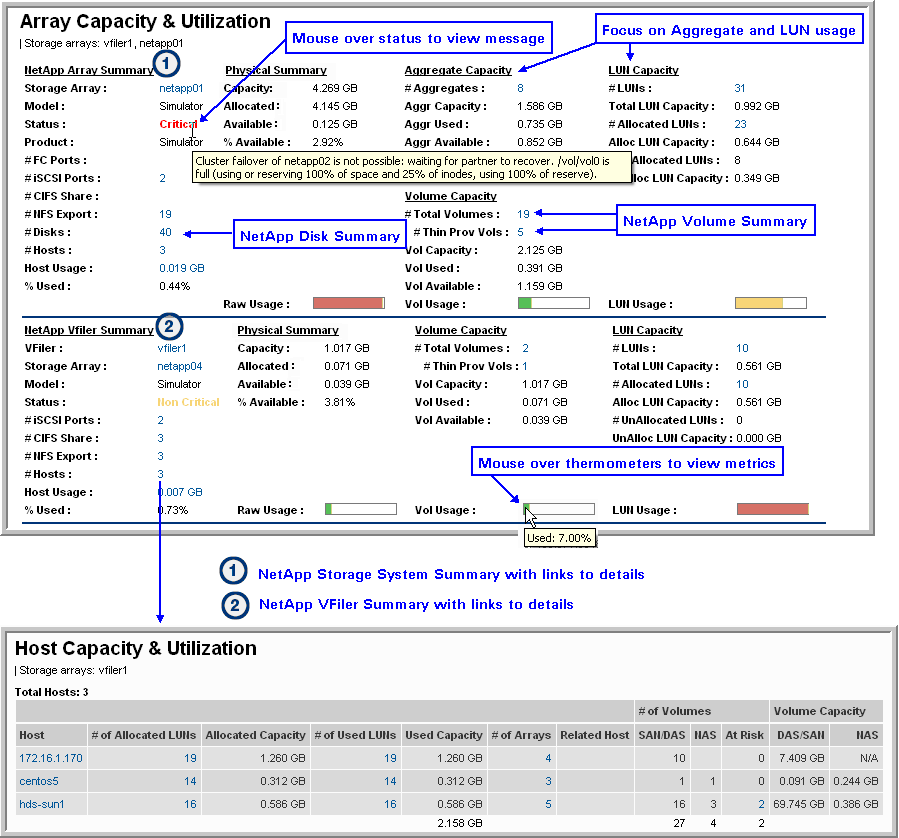Open the centos5 host link
899x838 pixels.
pos(39,781)
